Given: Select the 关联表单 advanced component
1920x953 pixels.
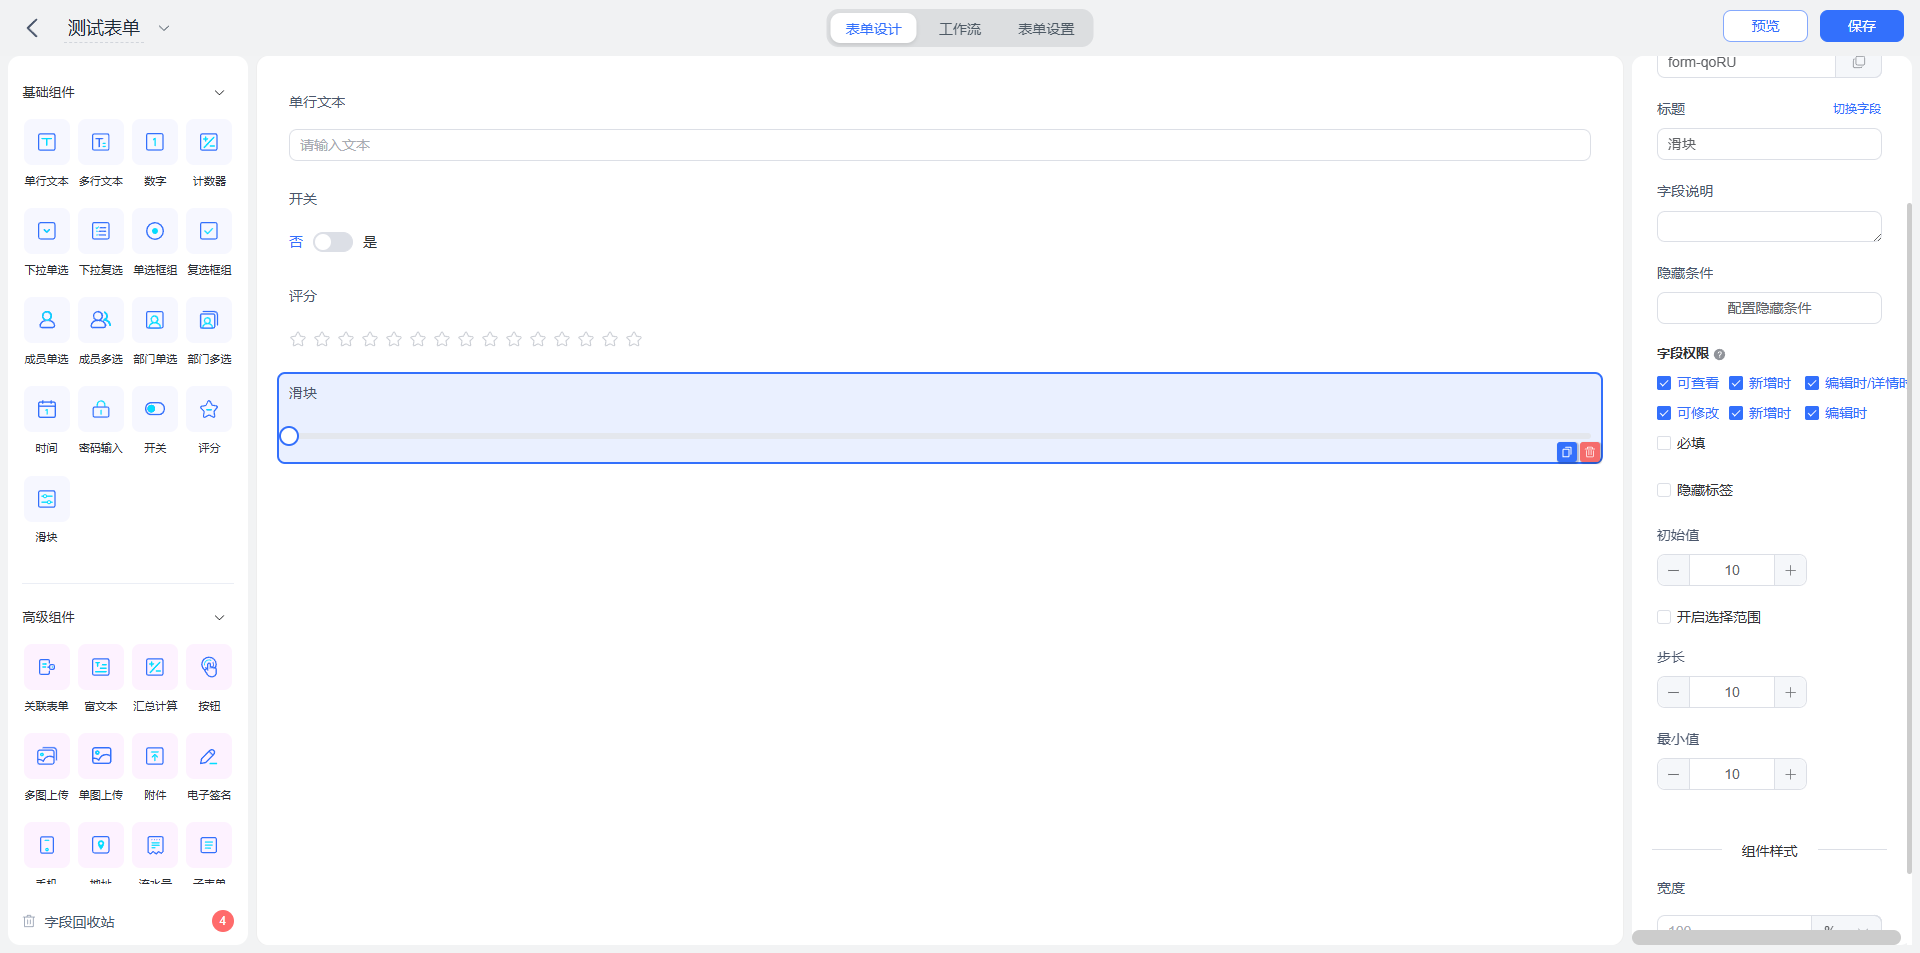Looking at the screenshot, I should coord(47,667).
